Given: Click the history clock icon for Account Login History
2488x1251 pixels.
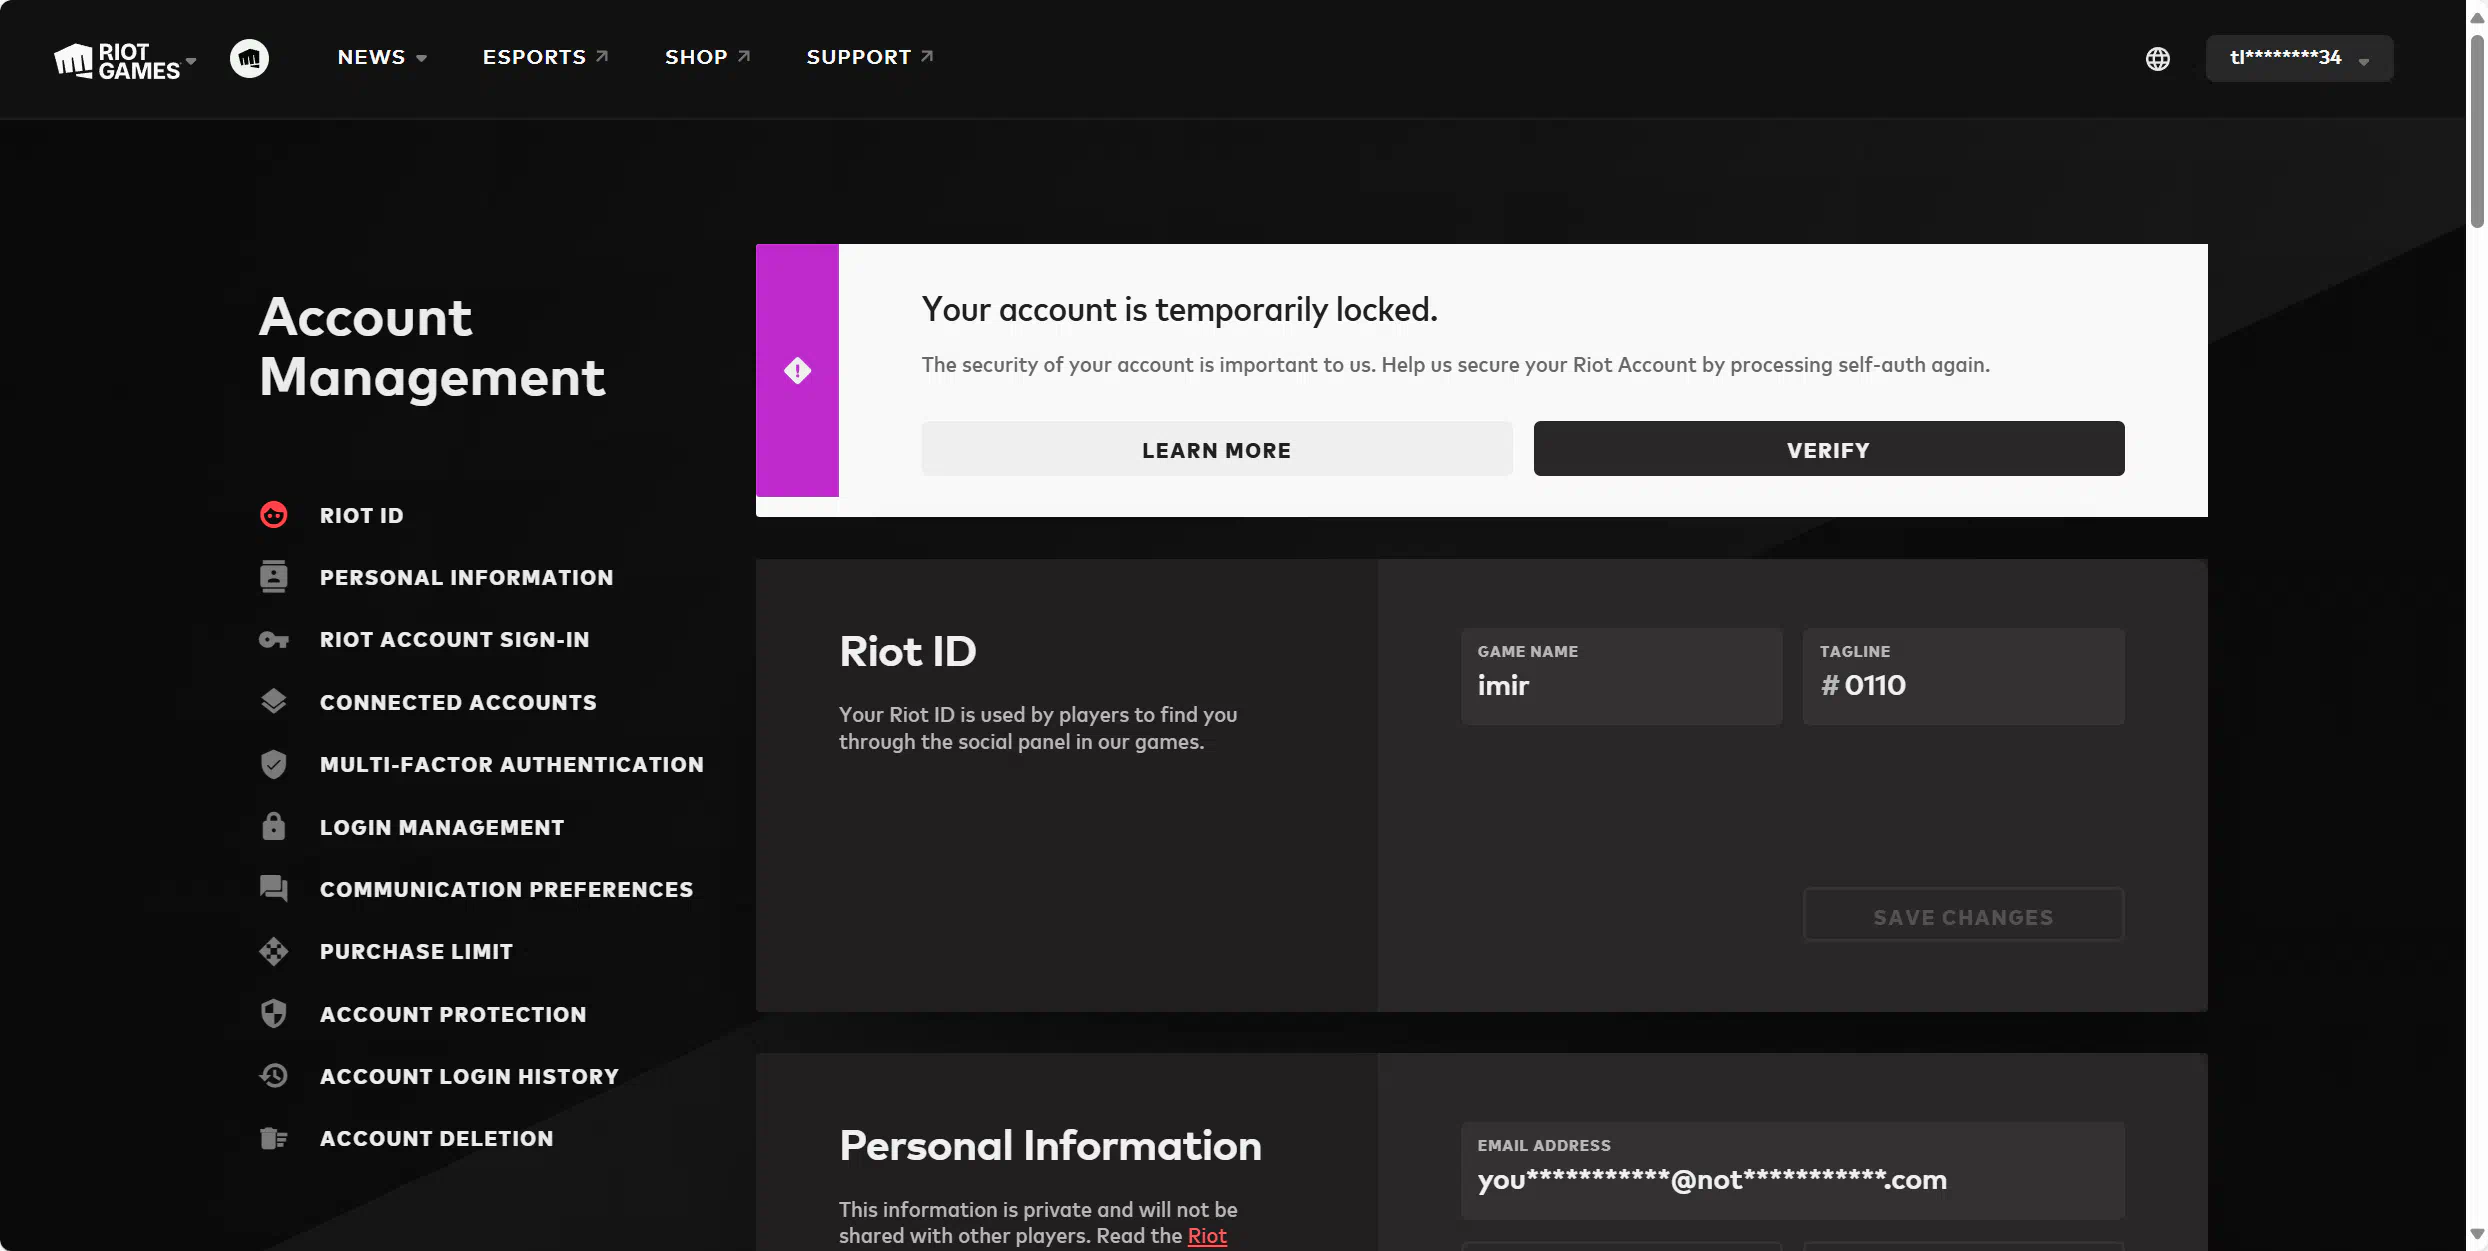Looking at the screenshot, I should (273, 1076).
